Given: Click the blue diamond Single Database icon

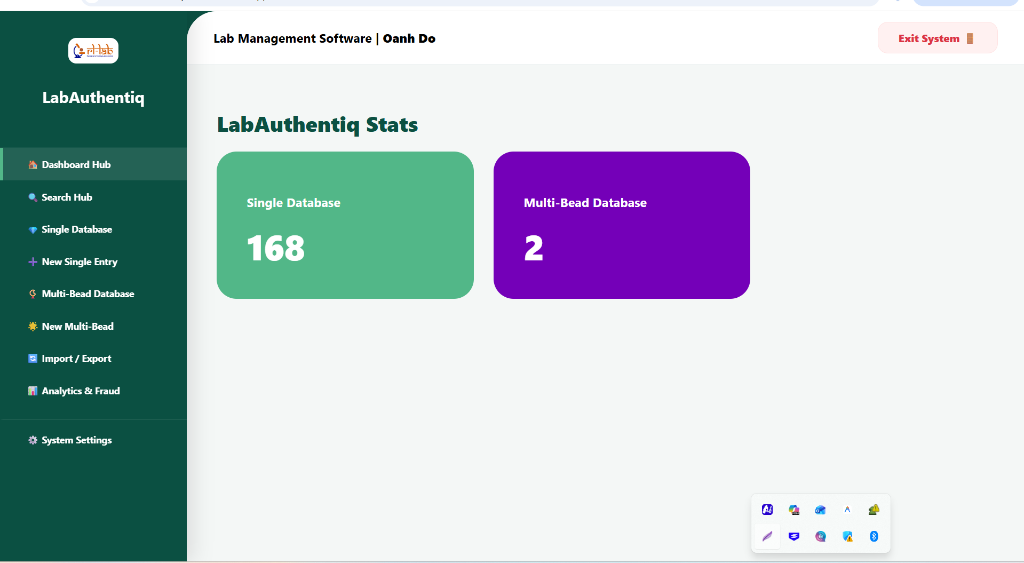Looking at the screenshot, I should (33, 230).
